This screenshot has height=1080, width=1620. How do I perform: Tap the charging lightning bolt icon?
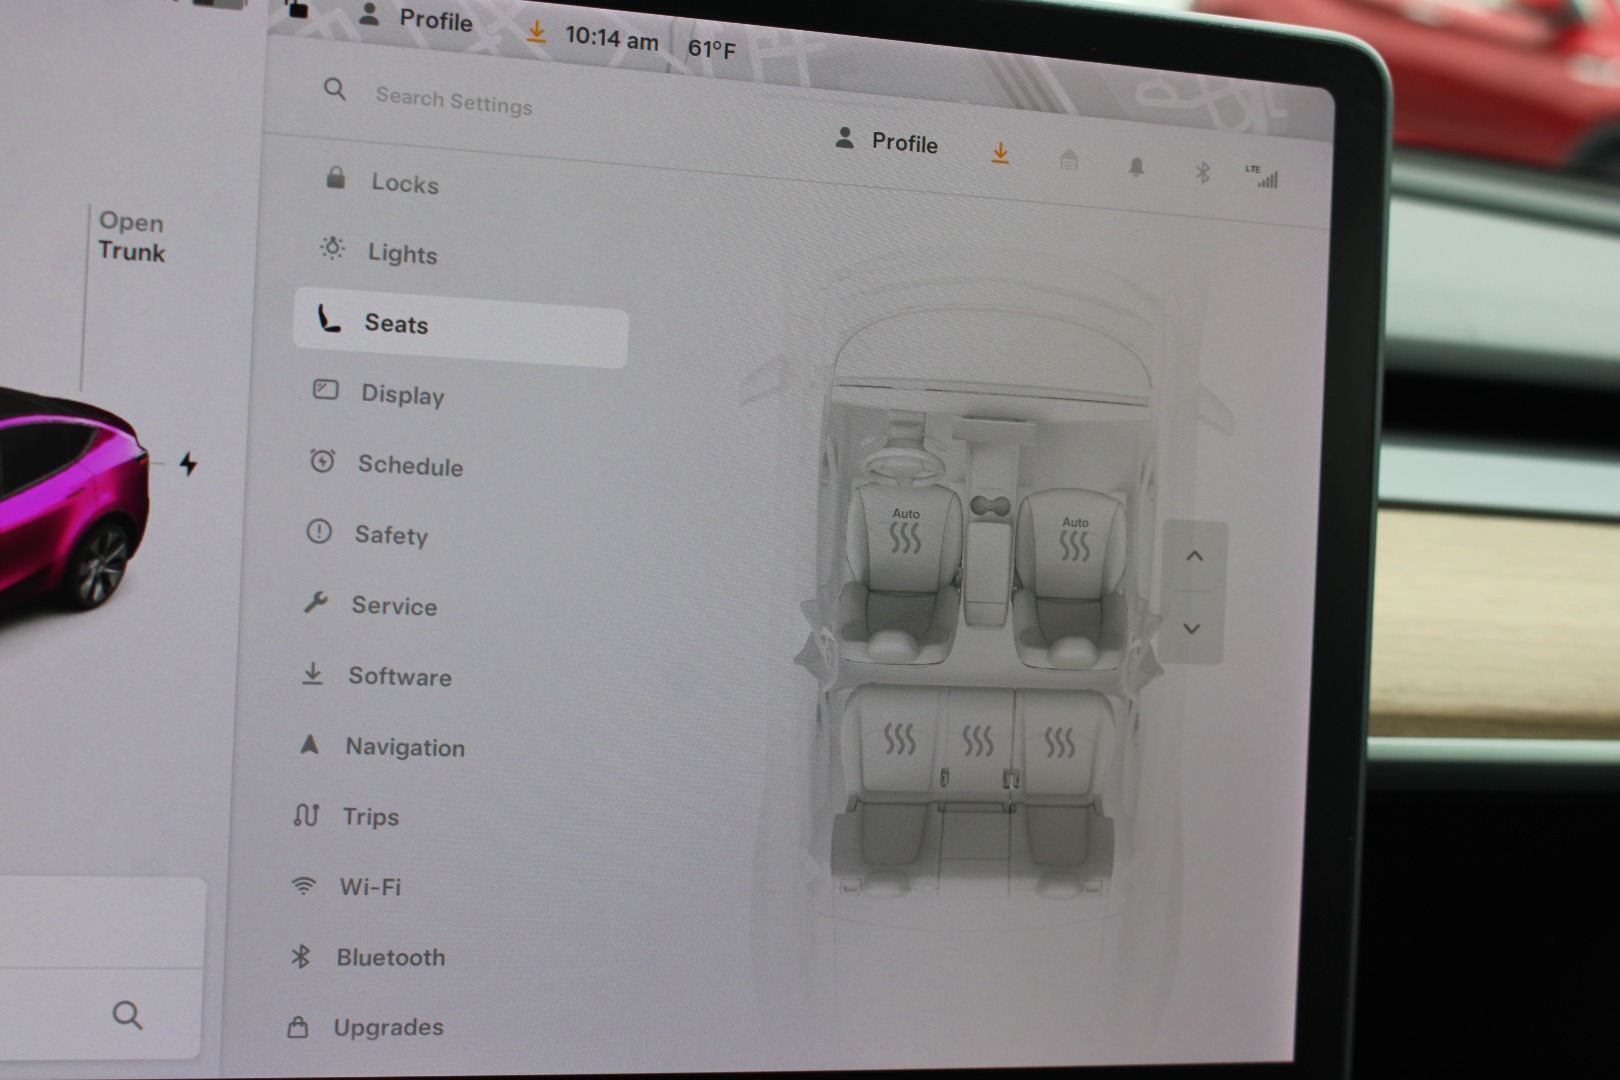188,464
